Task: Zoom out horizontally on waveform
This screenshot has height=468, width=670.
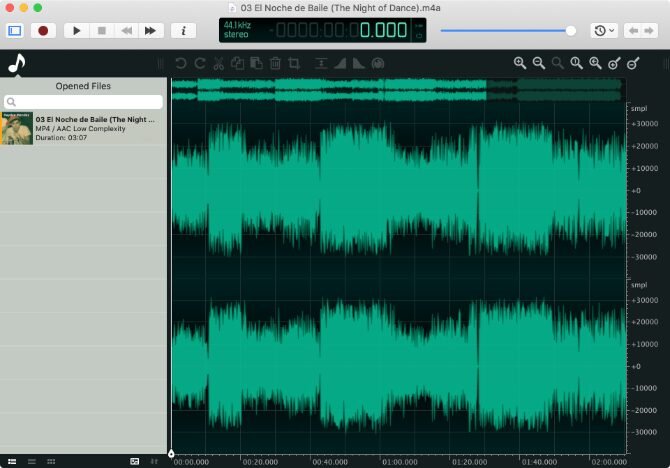Action: 538,63
